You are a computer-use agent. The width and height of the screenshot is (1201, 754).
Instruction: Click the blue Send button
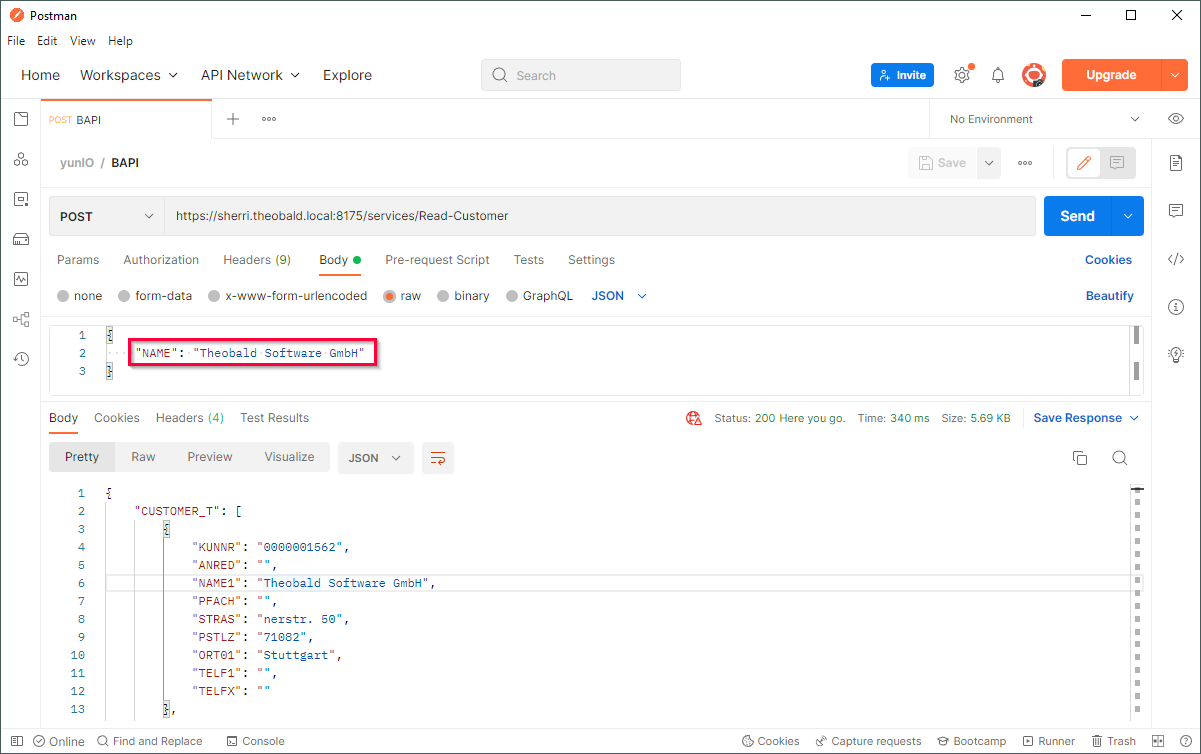point(1078,216)
